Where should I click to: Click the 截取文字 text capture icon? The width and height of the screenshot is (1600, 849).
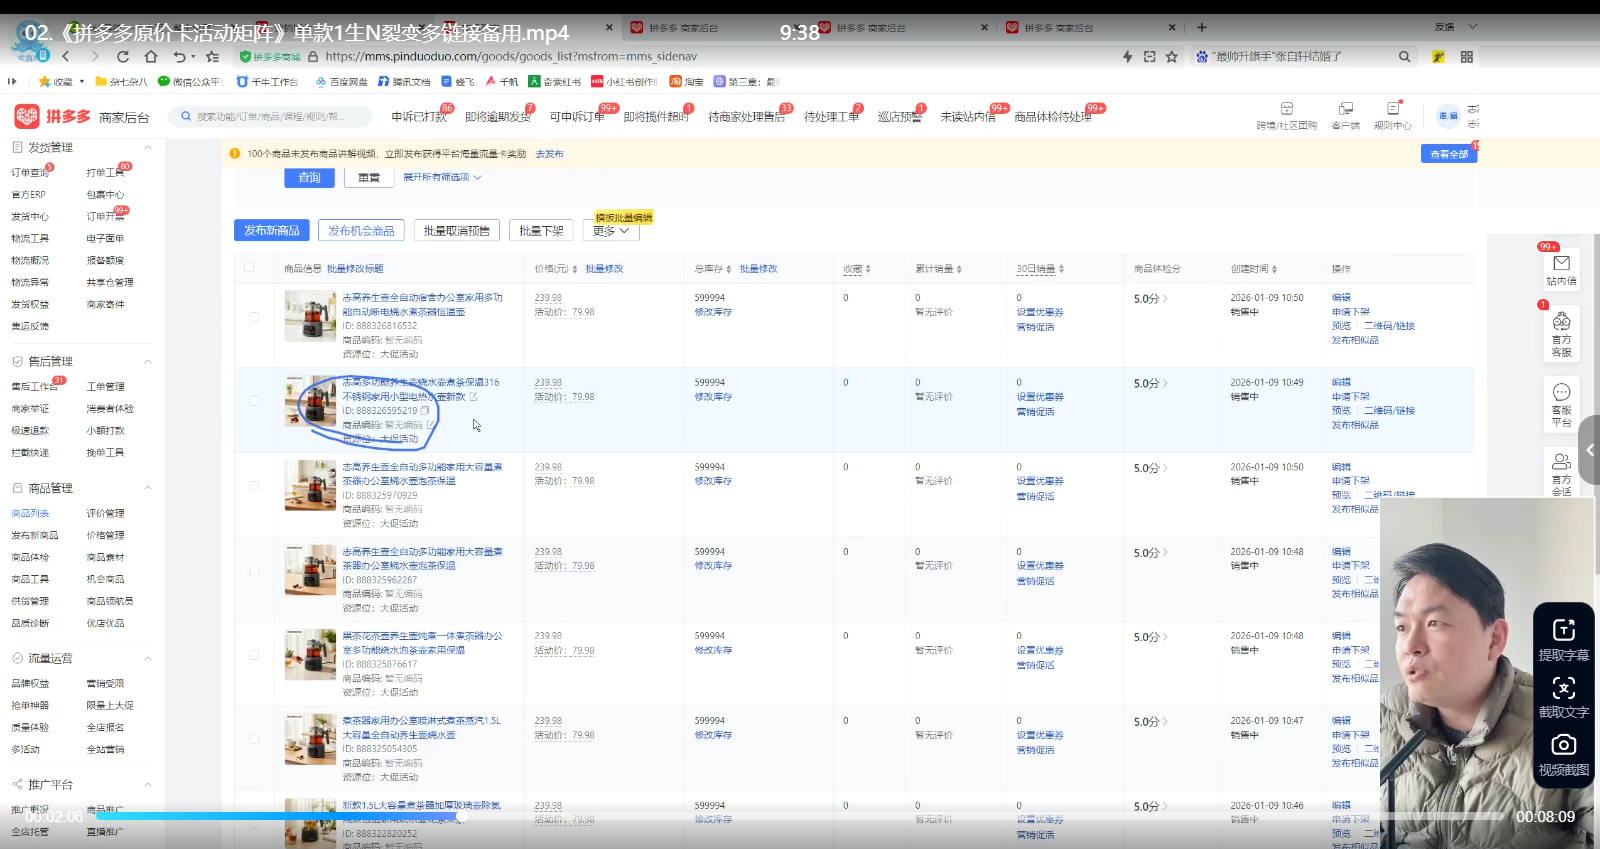point(1564,687)
